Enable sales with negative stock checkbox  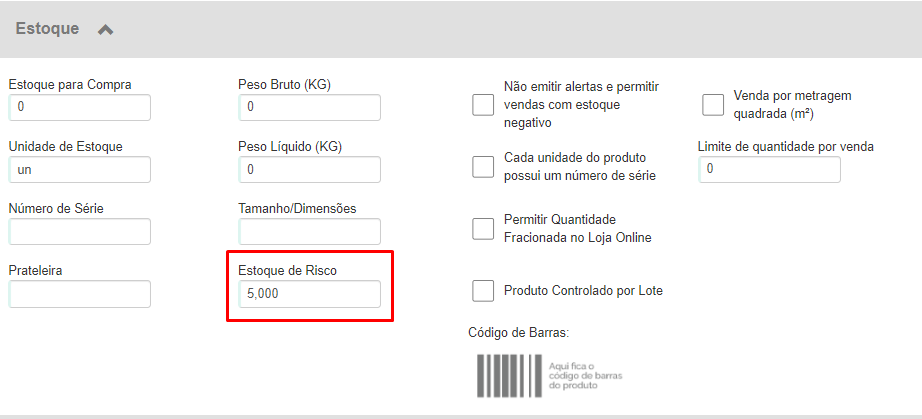click(x=483, y=105)
